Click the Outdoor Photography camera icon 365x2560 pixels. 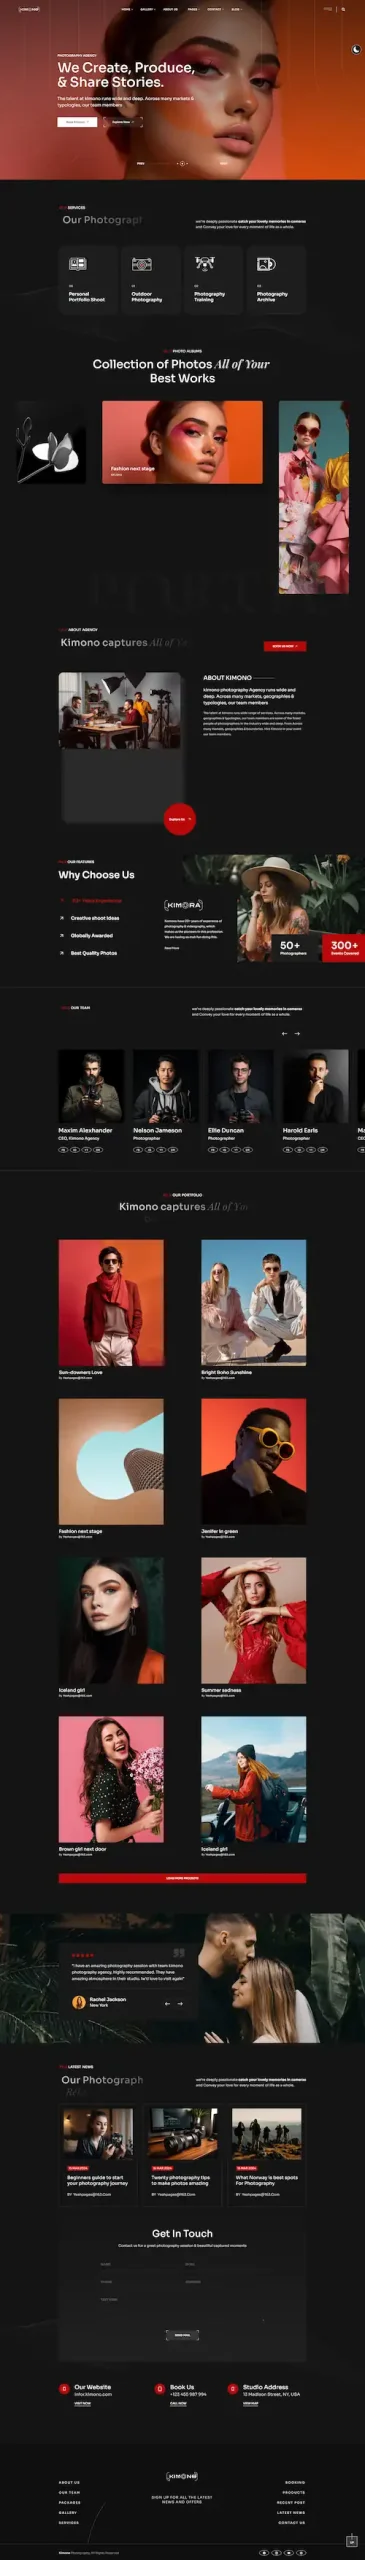click(142, 264)
